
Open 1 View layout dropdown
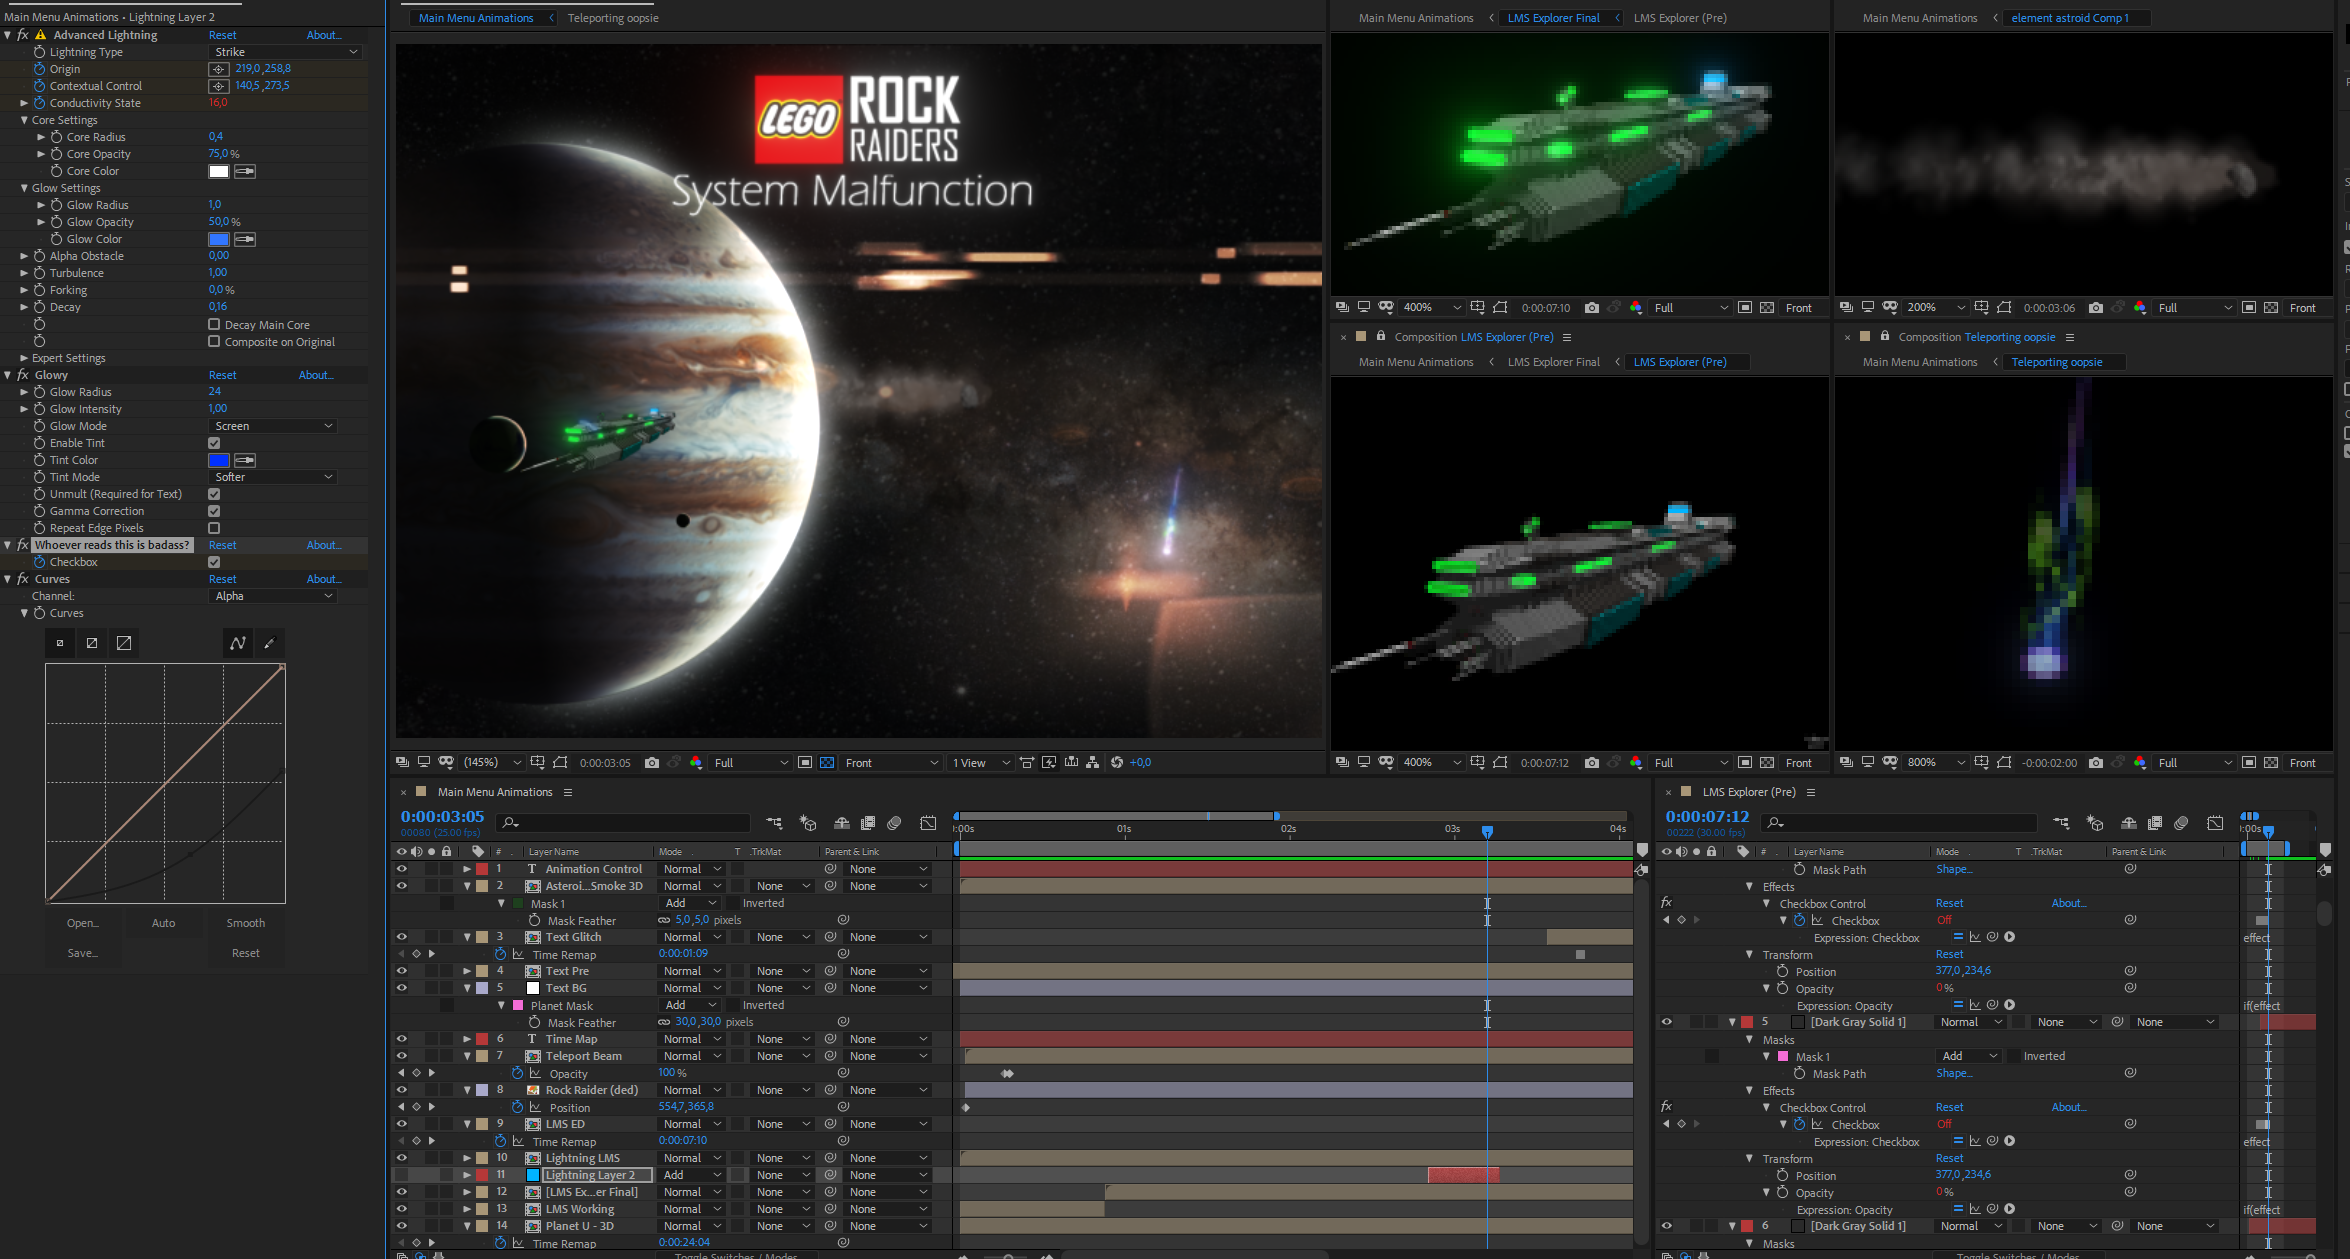tap(981, 763)
